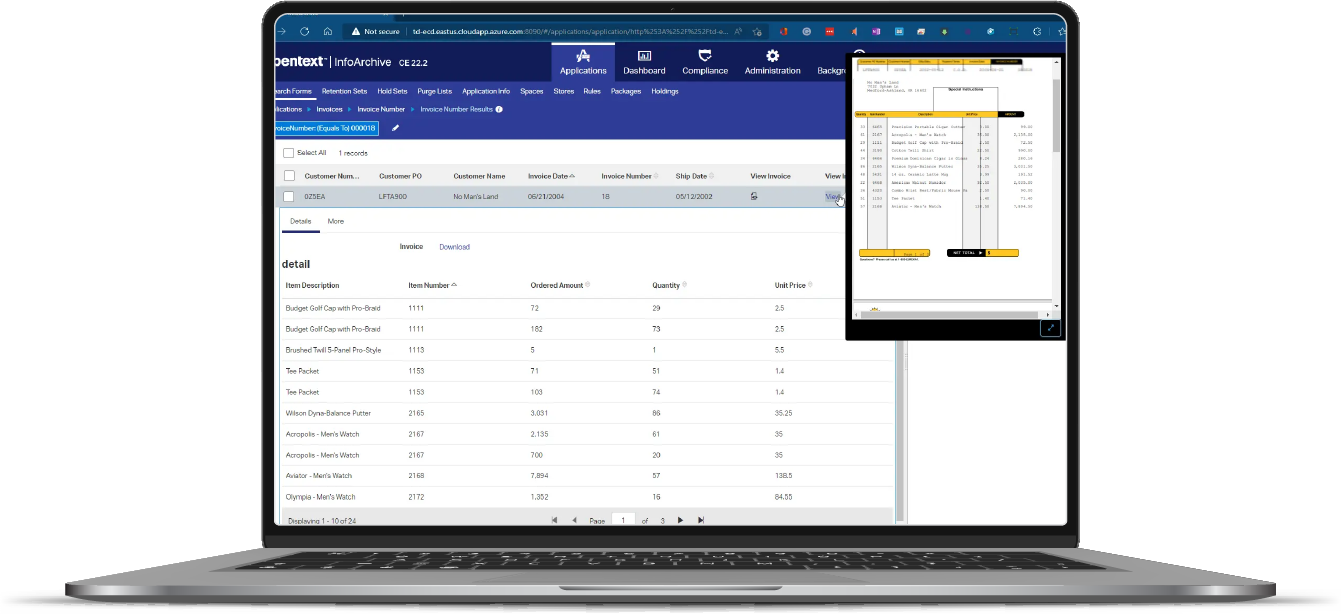Click the printer icon in View Invoice column
The height and width of the screenshot is (614, 1341).
click(754, 196)
